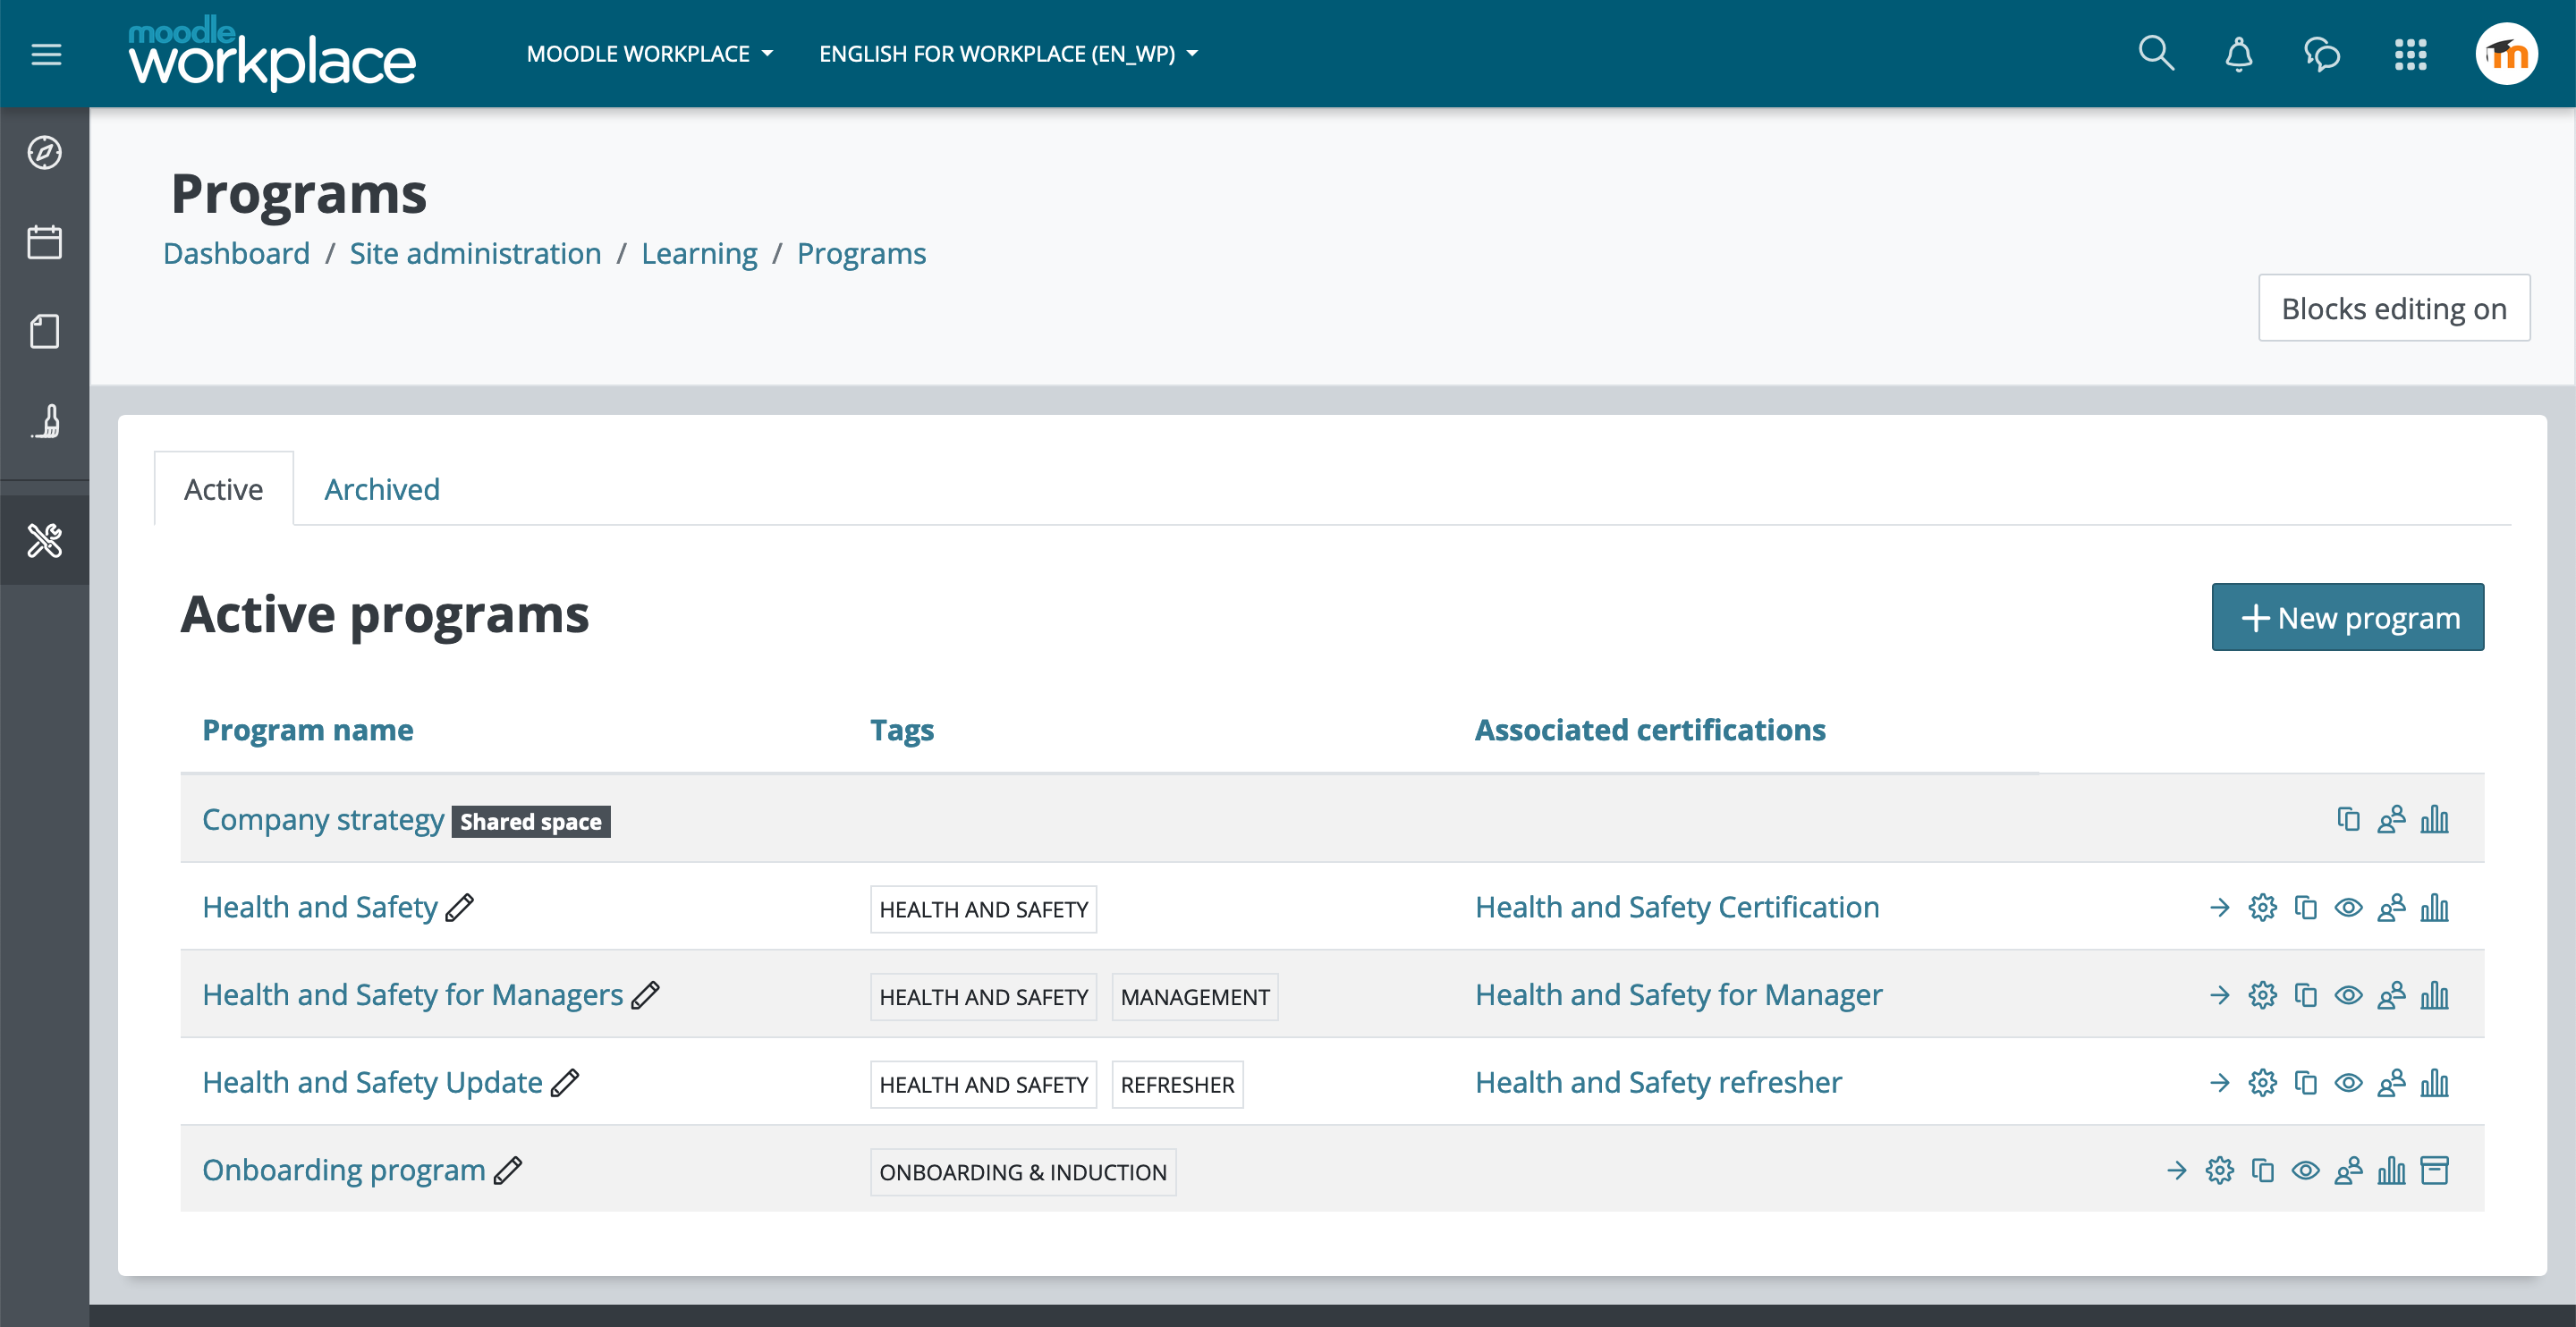Switch to the Archived tab
The image size is (2576, 1327).
(382, 490)
